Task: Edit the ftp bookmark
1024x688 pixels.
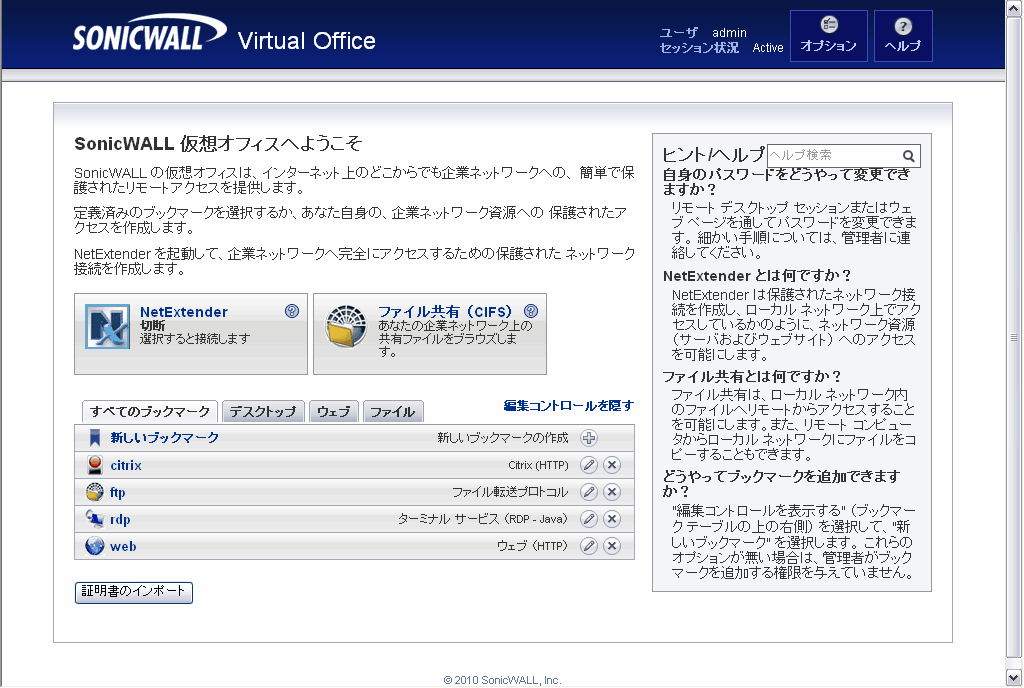Action: pyautogui.click(x=588, y=492)
